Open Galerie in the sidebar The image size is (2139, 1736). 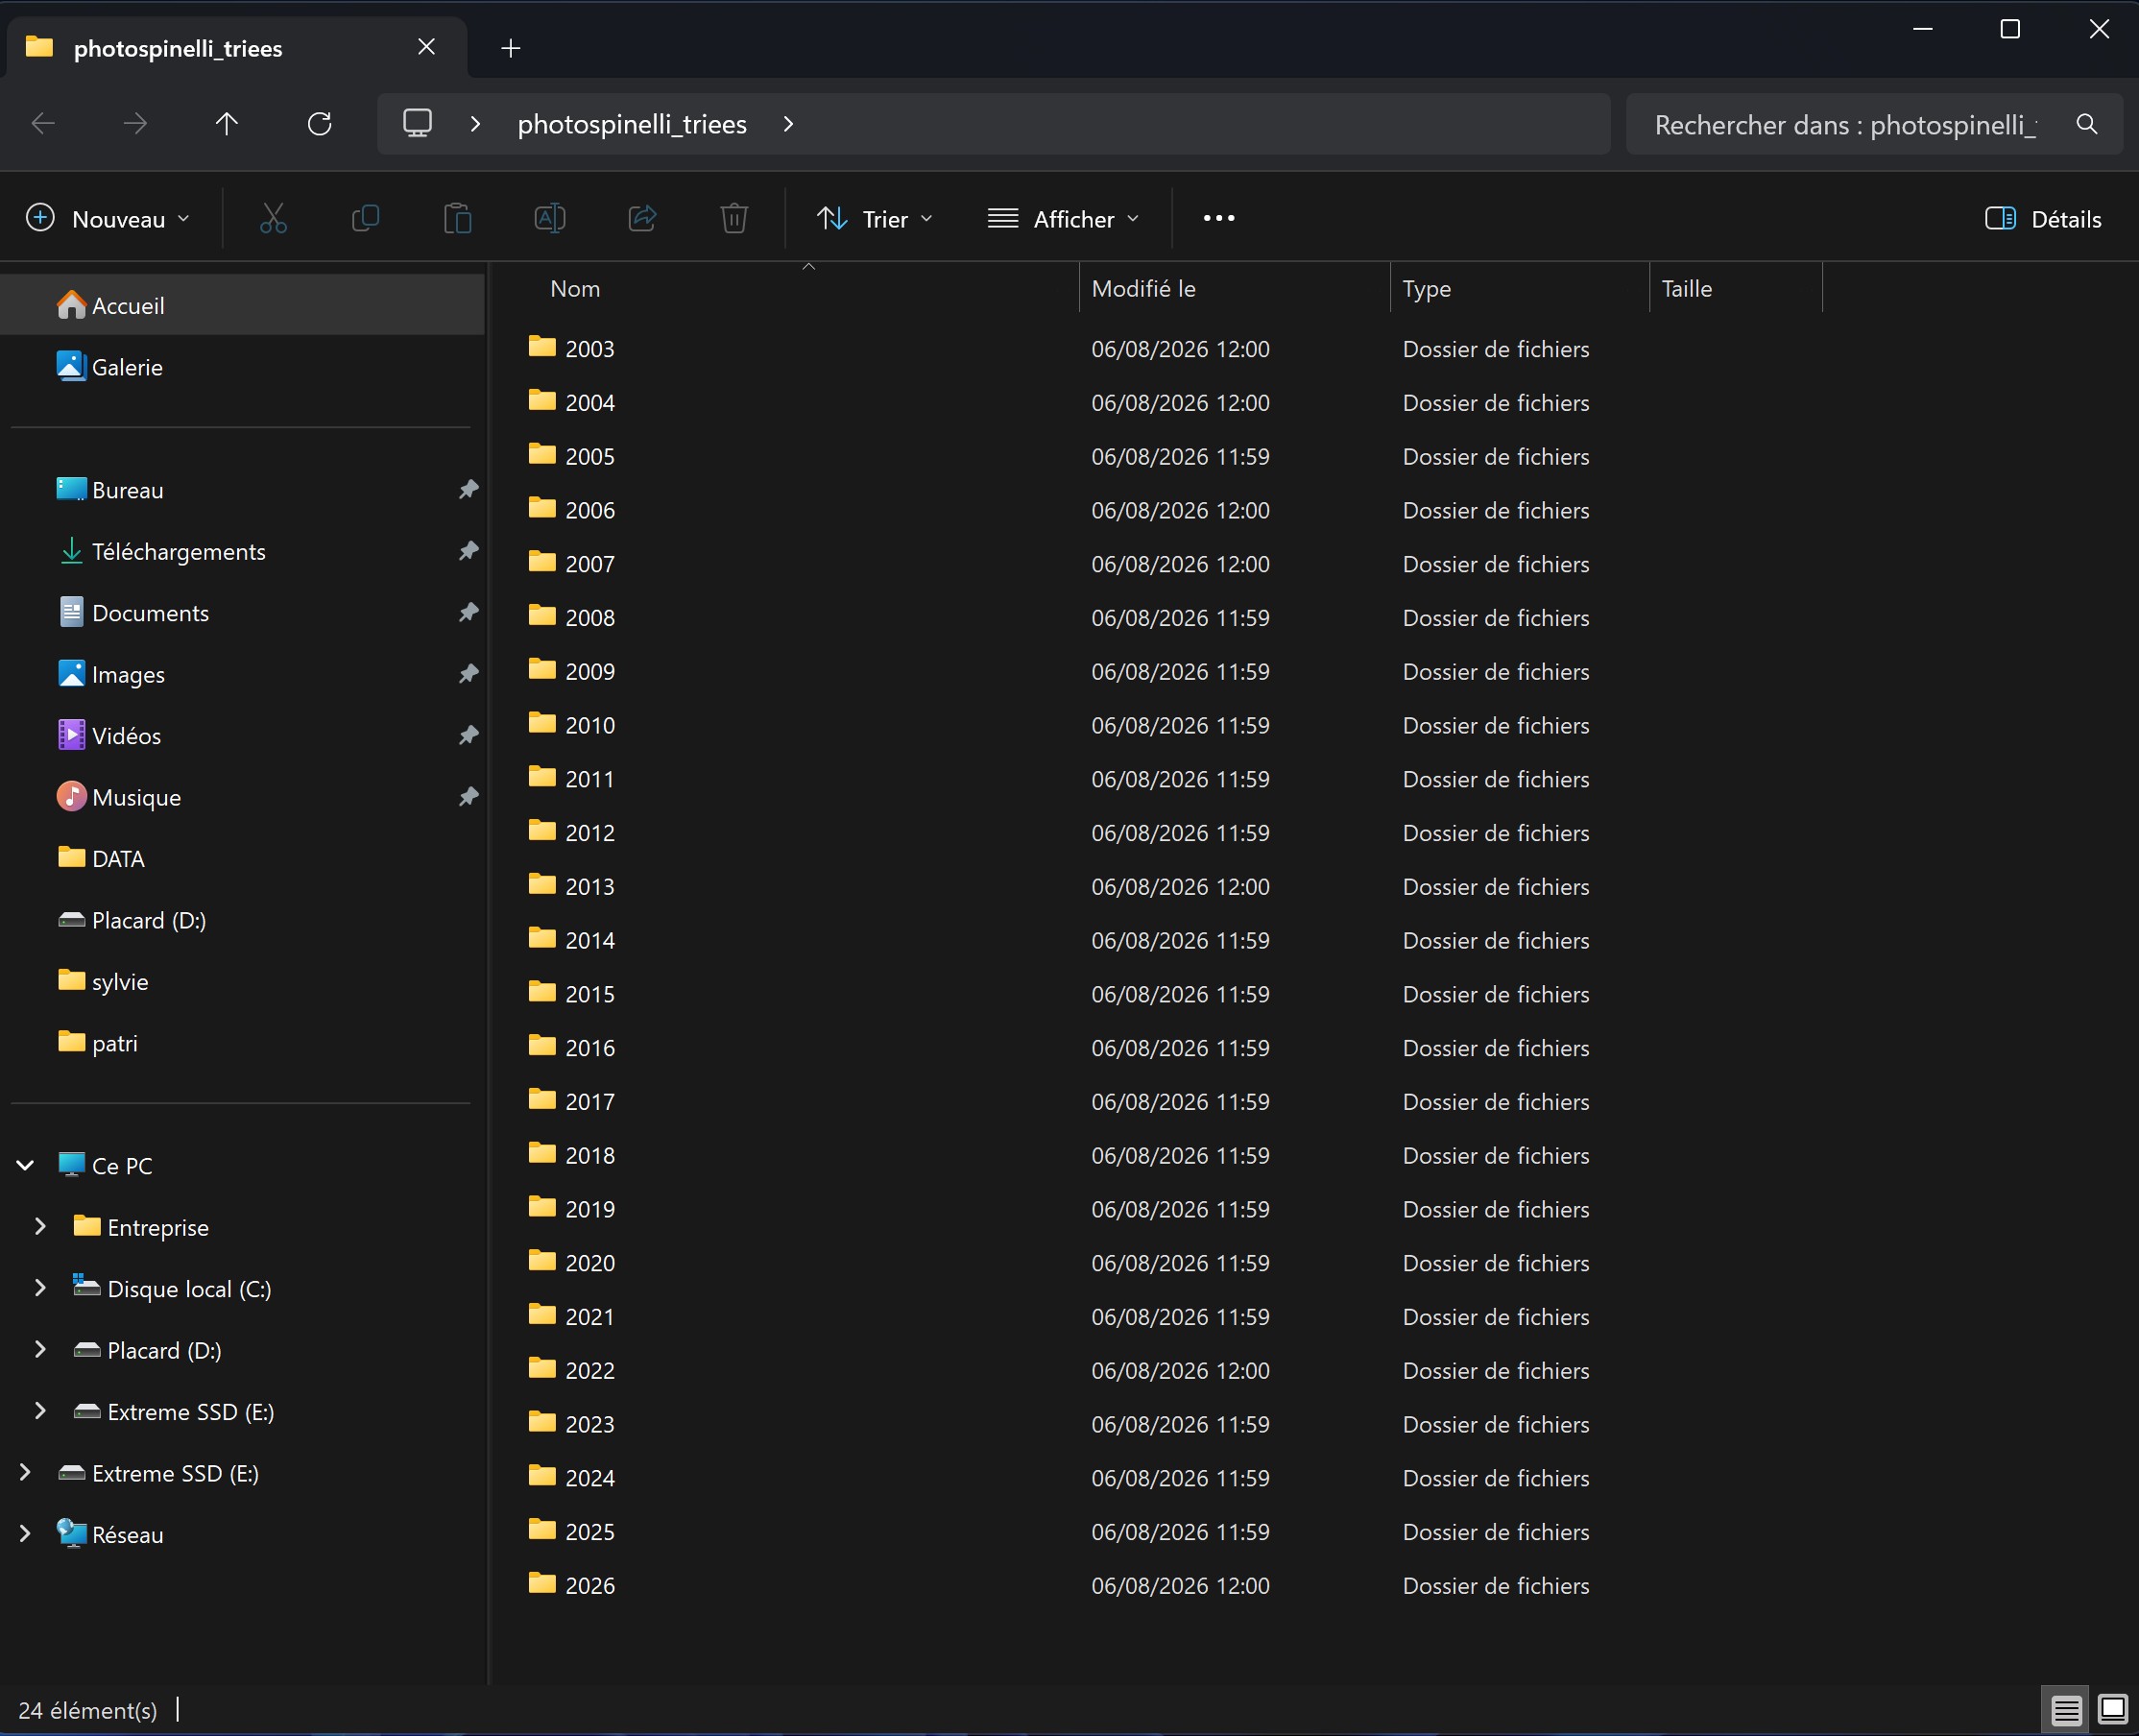pos(242,367)
